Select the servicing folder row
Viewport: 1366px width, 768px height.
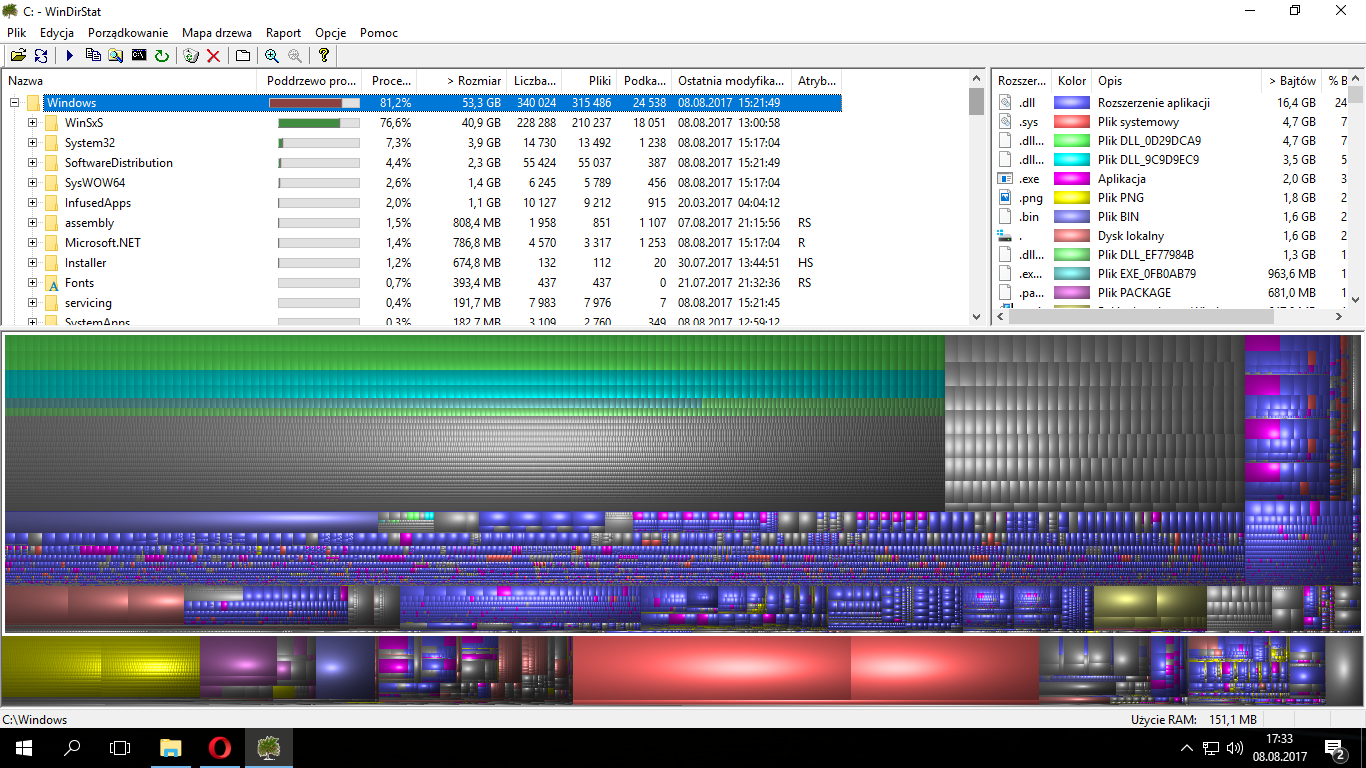[421, 303]
